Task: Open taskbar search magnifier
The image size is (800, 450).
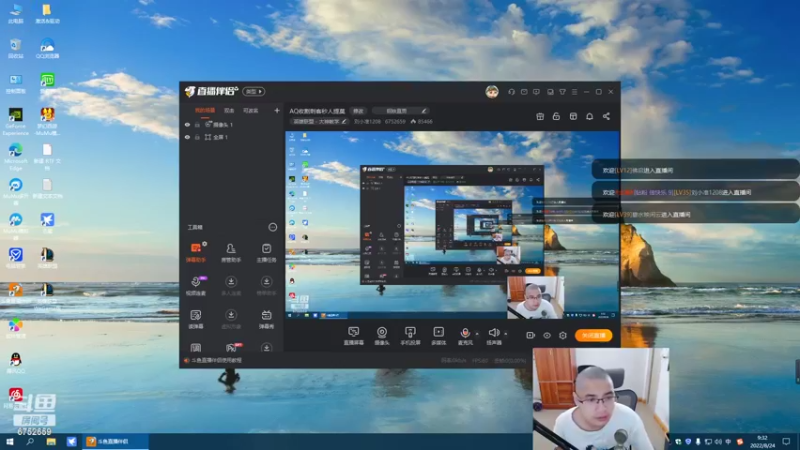Action: point(30,441)
